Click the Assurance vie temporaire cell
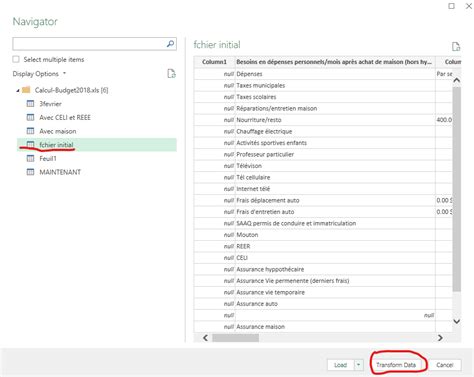 (x=335, y=292)
